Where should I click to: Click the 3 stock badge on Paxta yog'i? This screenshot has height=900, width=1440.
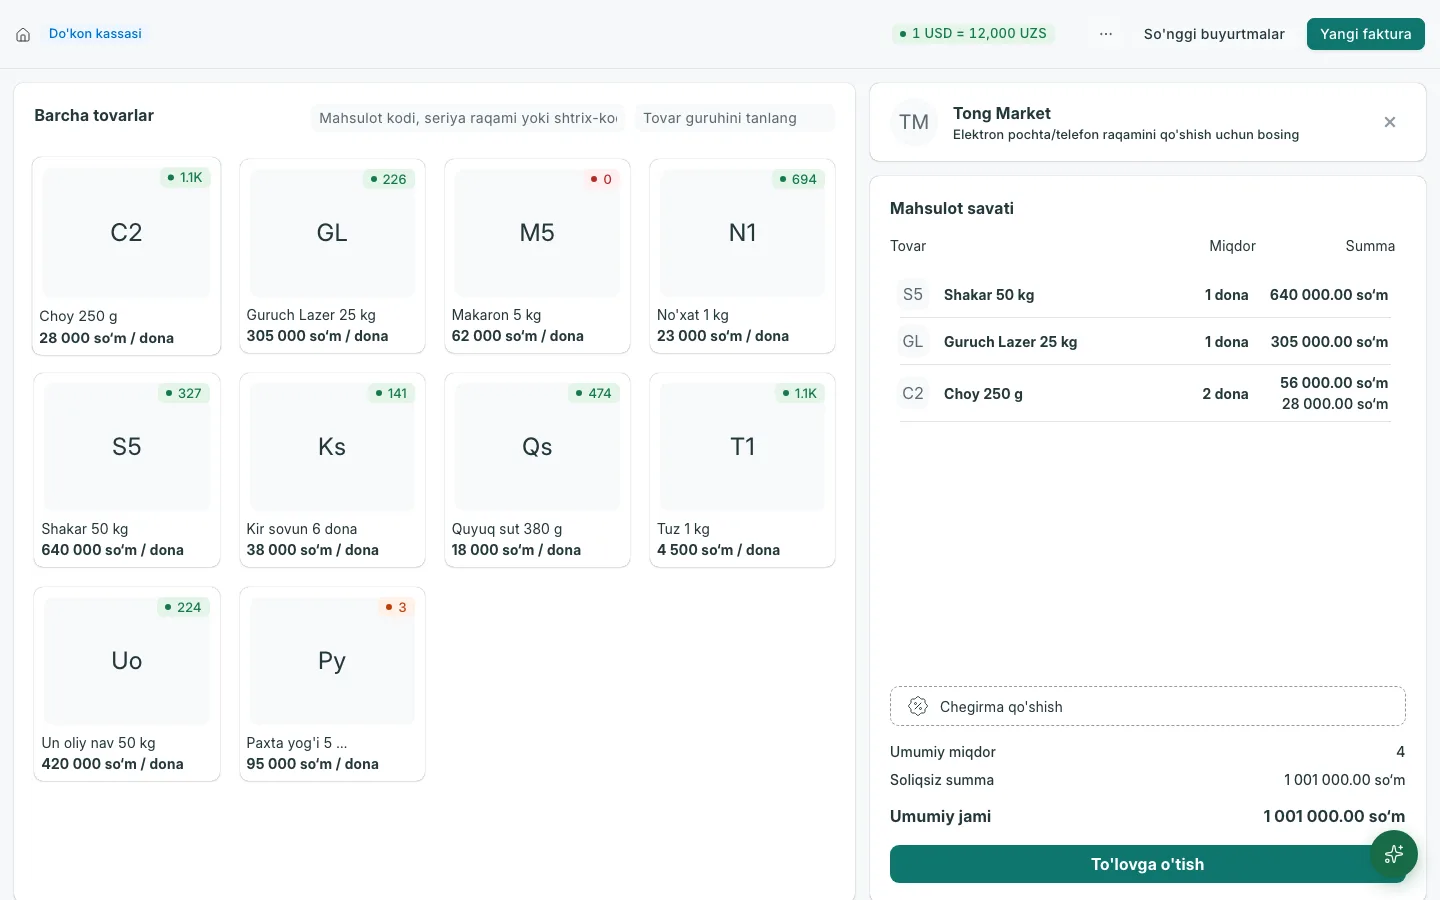tap(396, 608)
